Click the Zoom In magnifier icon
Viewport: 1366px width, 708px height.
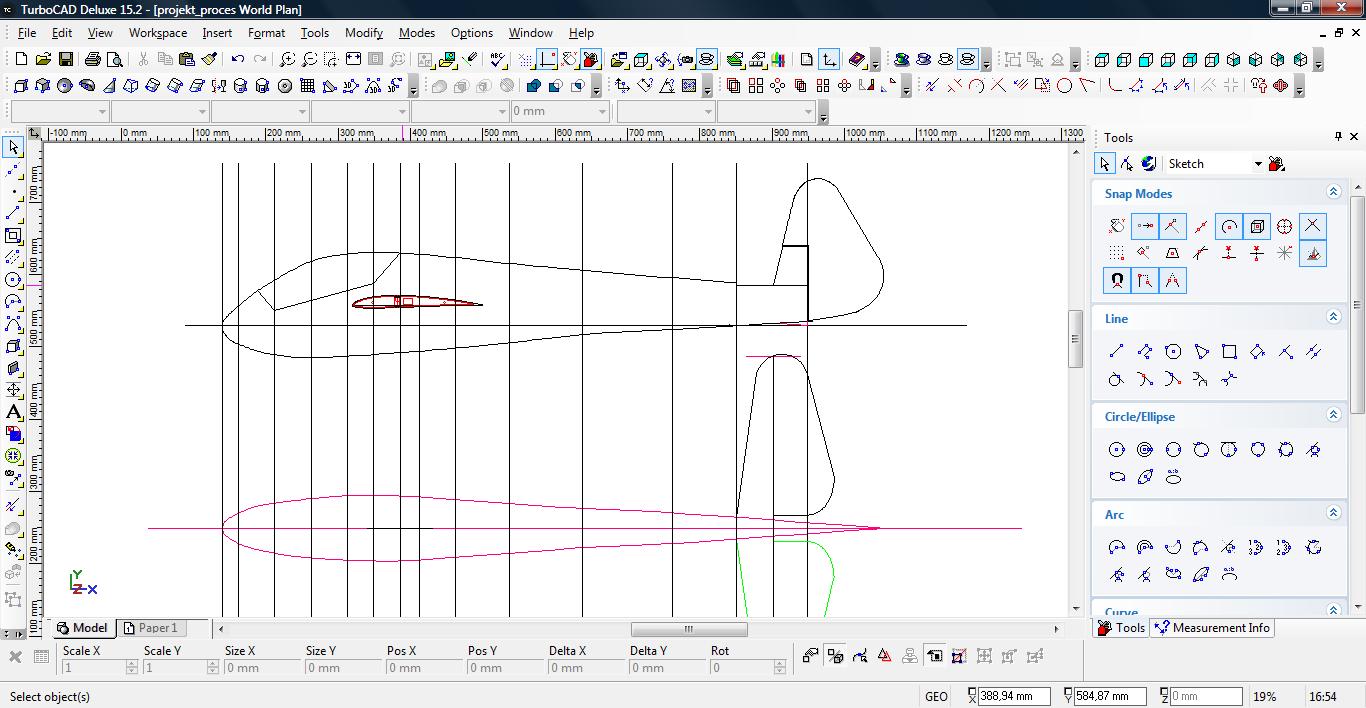(287, 60)
